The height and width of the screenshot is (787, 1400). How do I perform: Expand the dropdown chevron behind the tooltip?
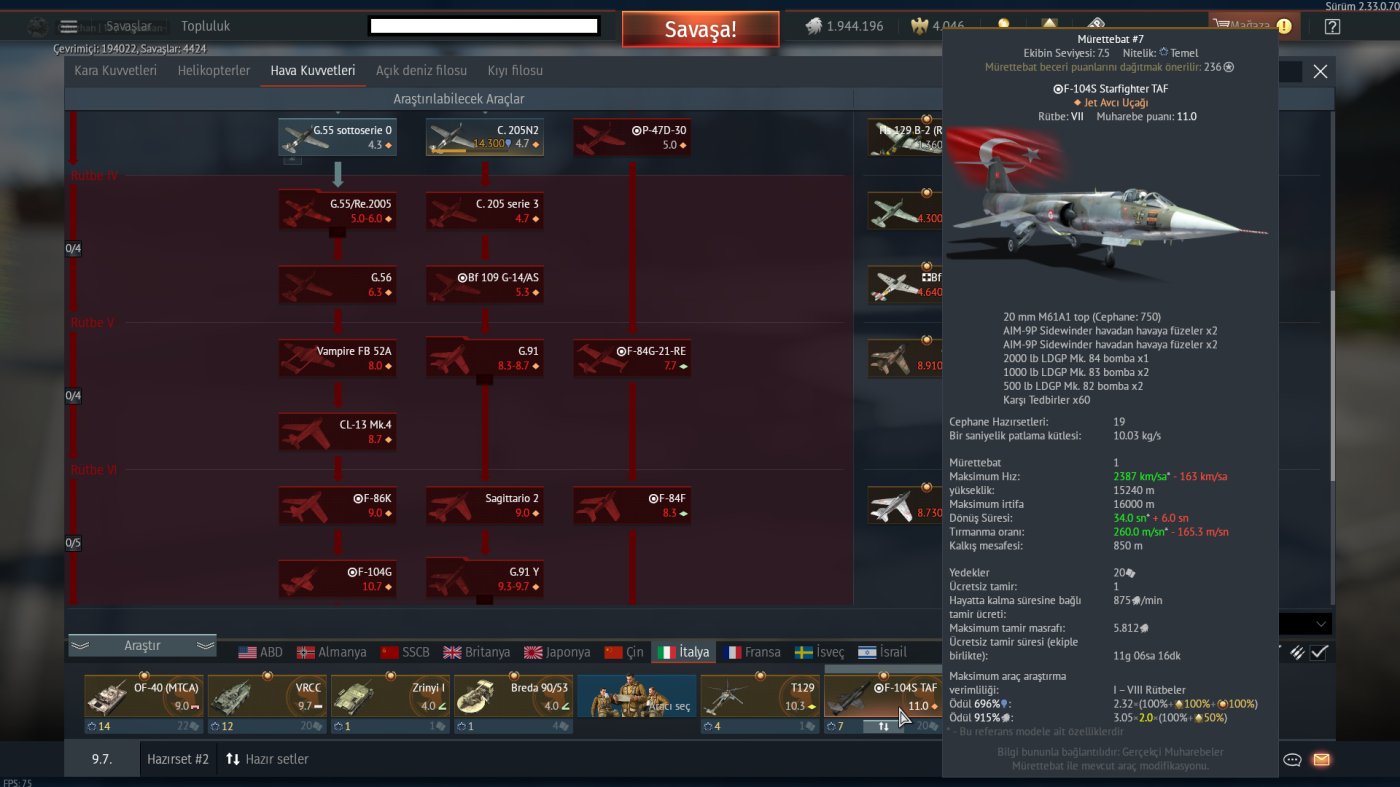1321,624
